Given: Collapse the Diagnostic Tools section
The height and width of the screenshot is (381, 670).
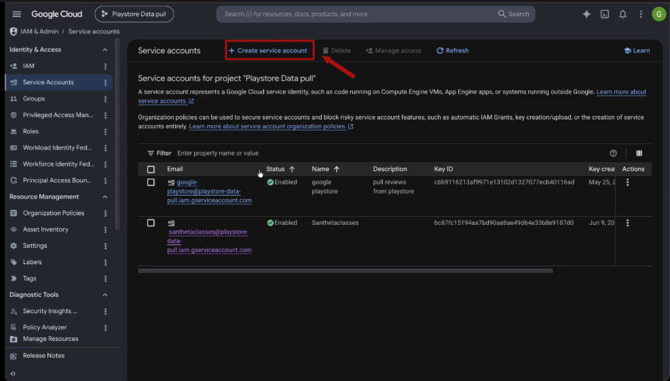Looking at the screenshot, I should [105, 295].
